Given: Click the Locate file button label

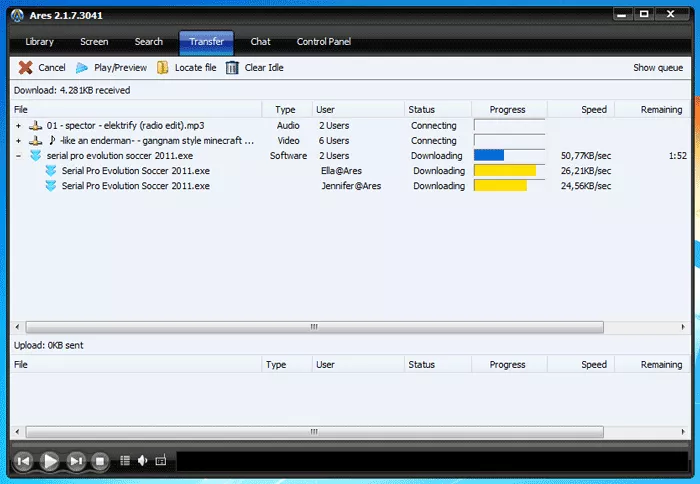Looking at the screenshot, I should [x=196, y=67].
